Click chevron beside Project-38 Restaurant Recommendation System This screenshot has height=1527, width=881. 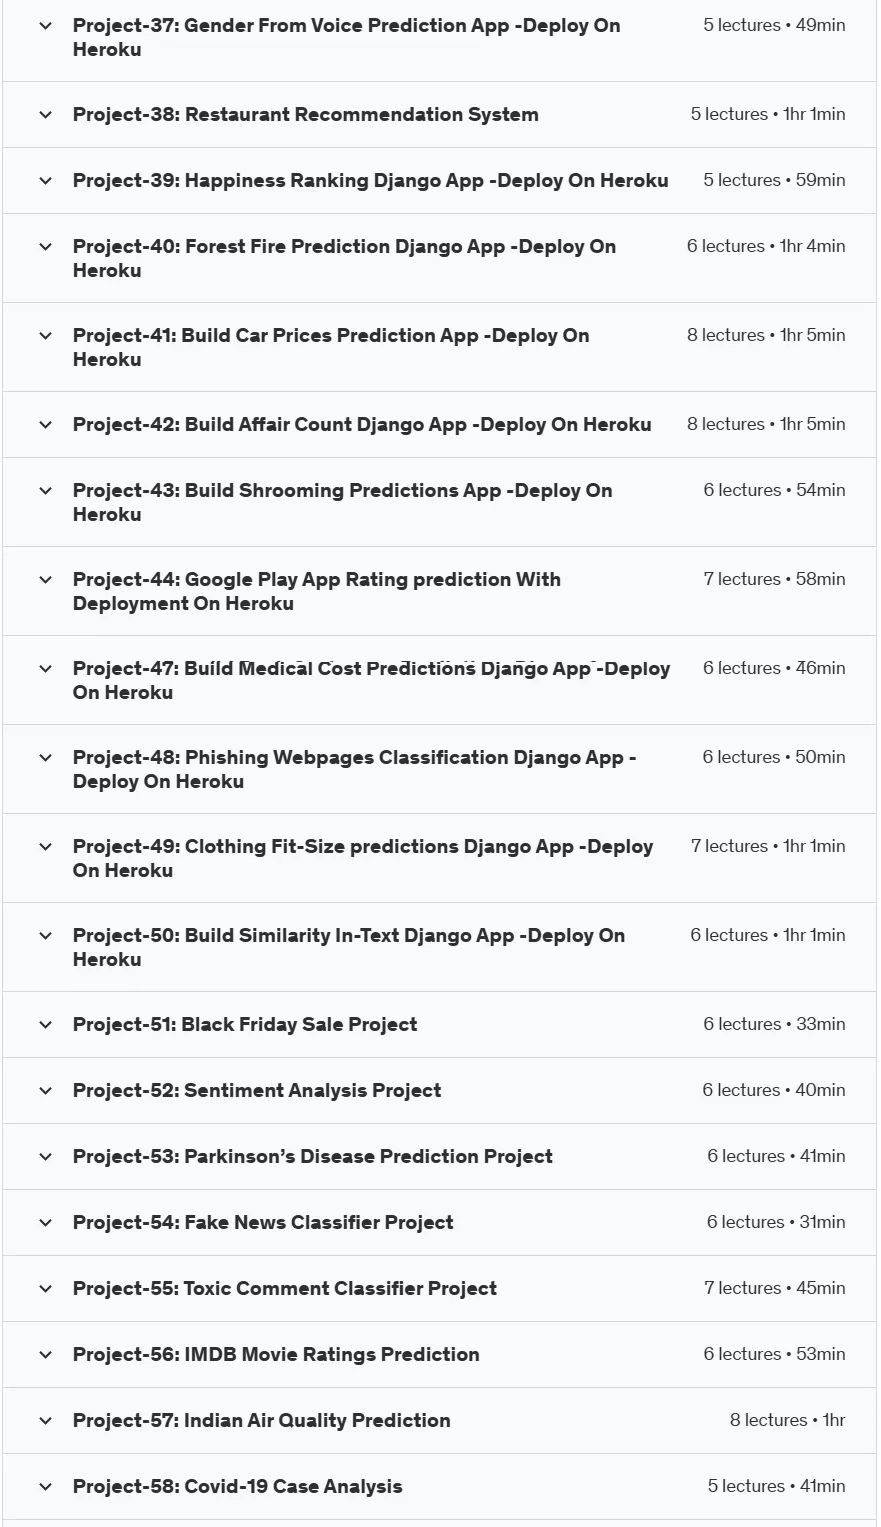(45, 115)
